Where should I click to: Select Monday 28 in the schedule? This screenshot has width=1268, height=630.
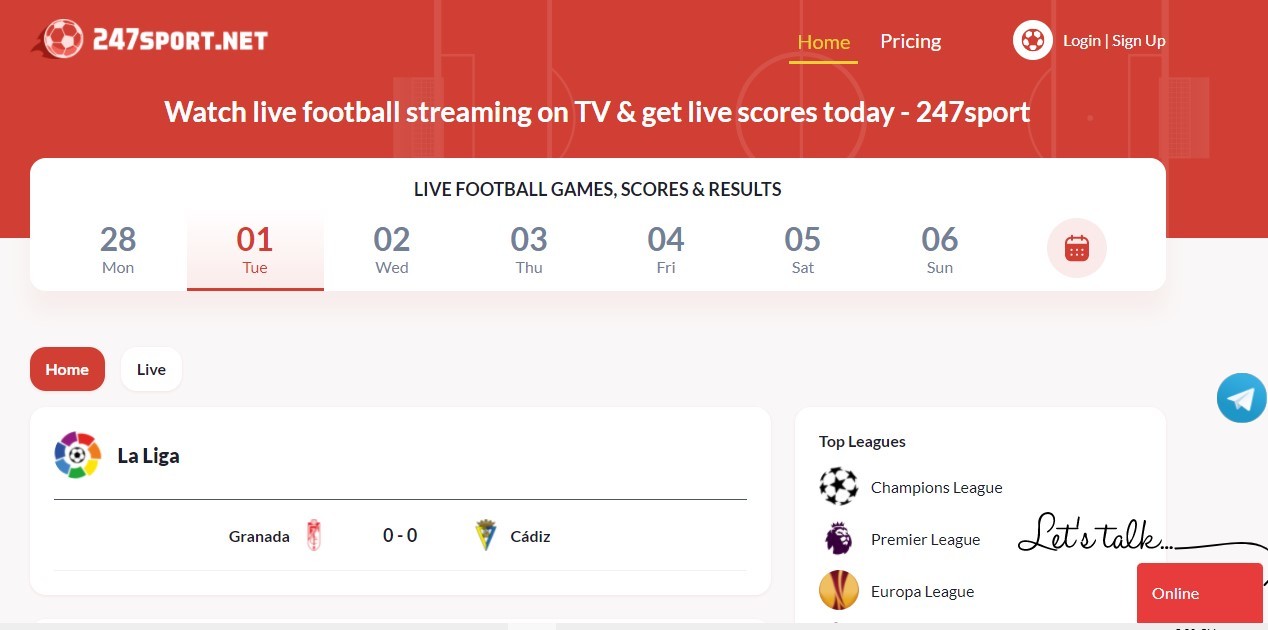click(118, 248)
